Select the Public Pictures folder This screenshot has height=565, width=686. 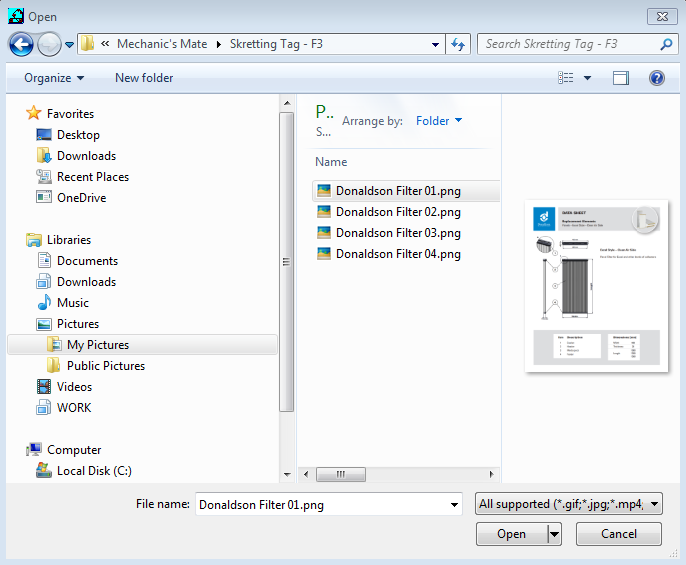[x=106, y=366]
